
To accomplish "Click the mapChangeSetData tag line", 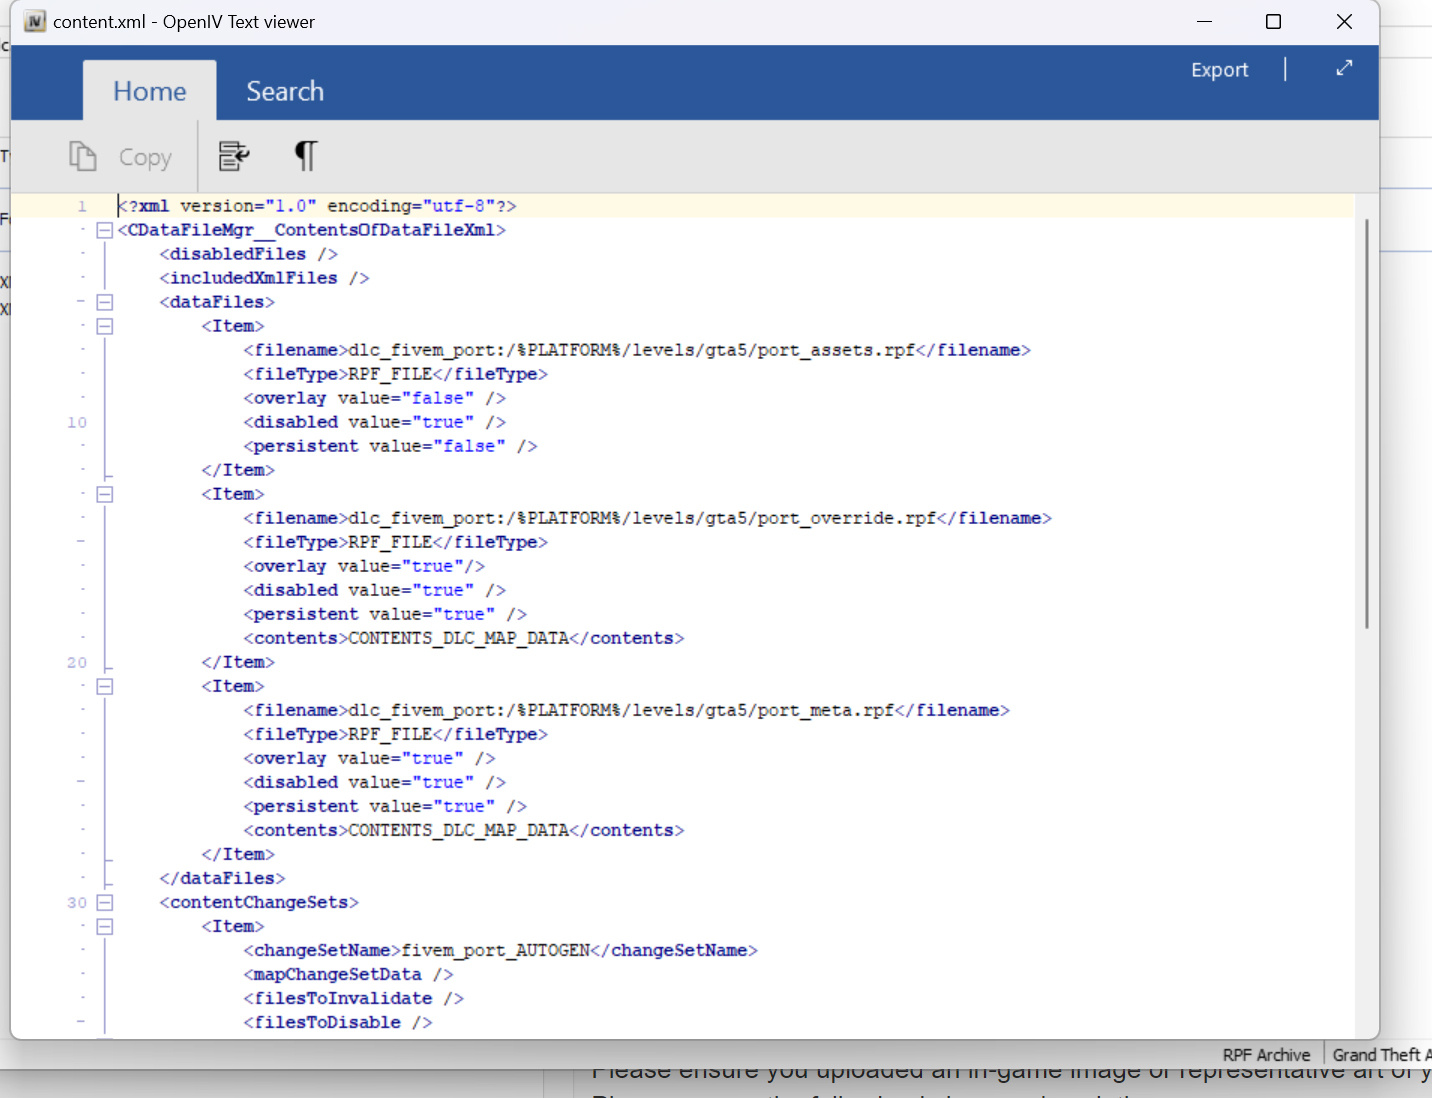I will click(x=348, y=974).
